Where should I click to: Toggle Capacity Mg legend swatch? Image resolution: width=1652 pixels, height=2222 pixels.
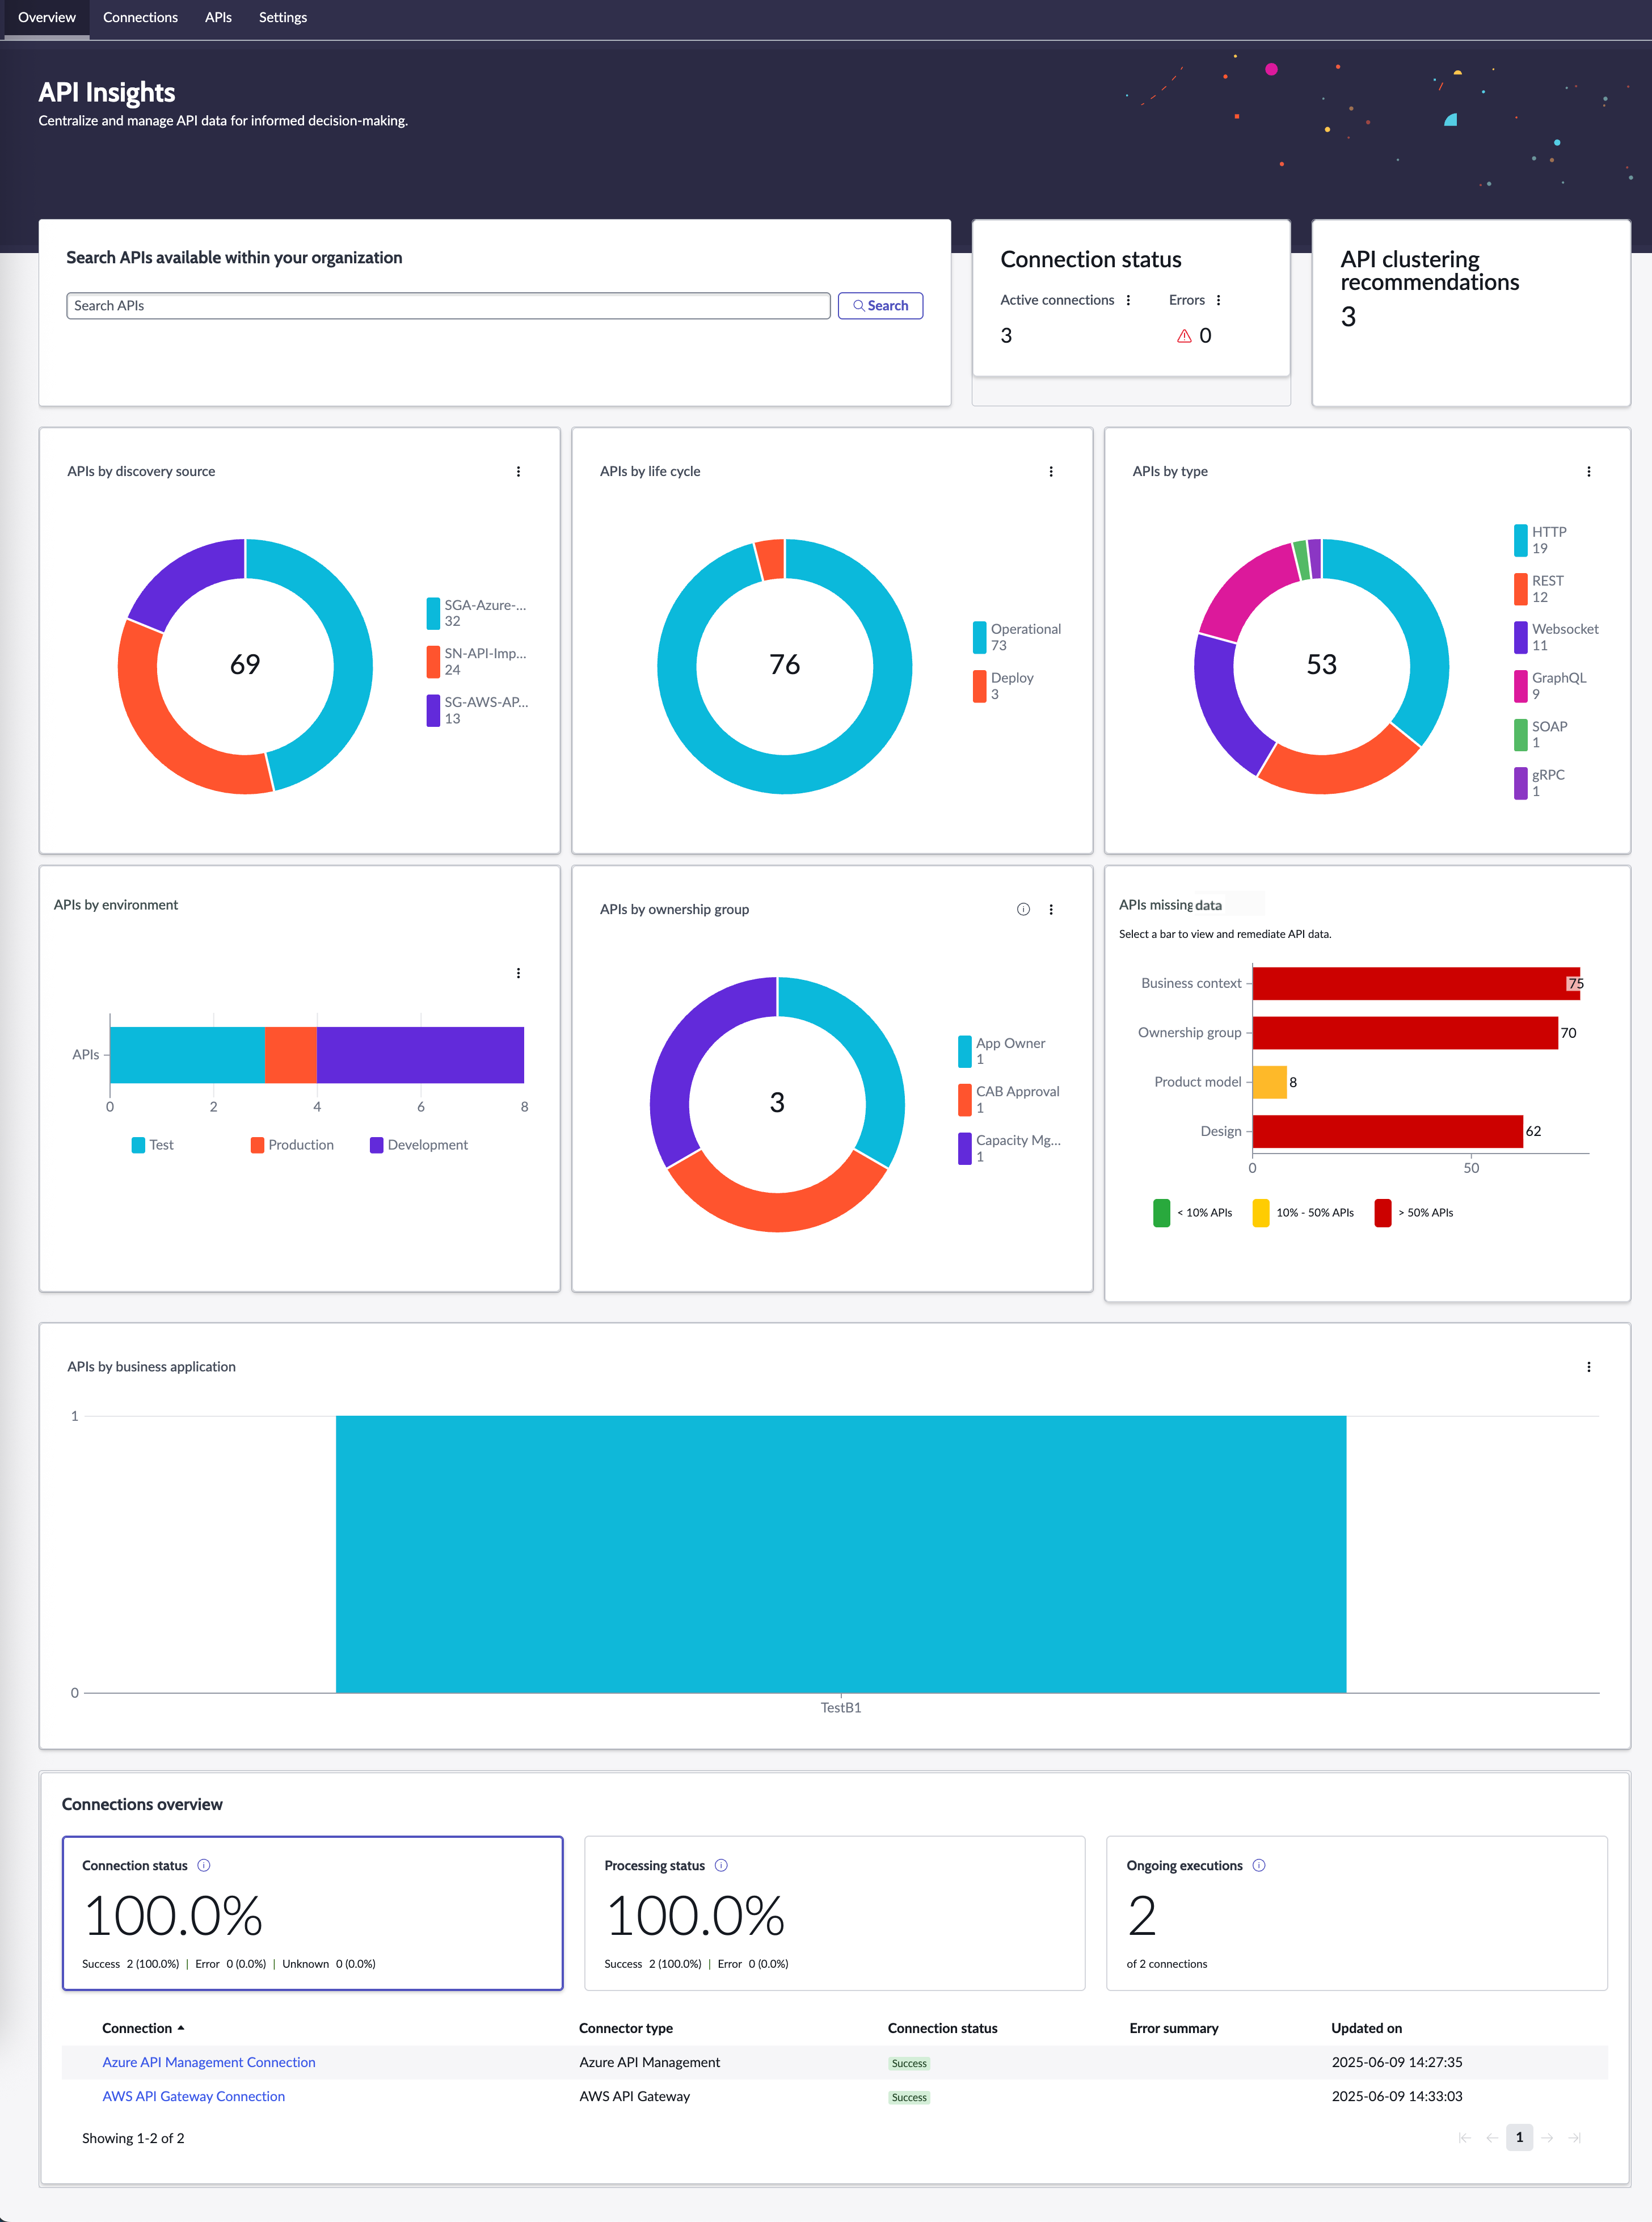tap(965, 1148)
